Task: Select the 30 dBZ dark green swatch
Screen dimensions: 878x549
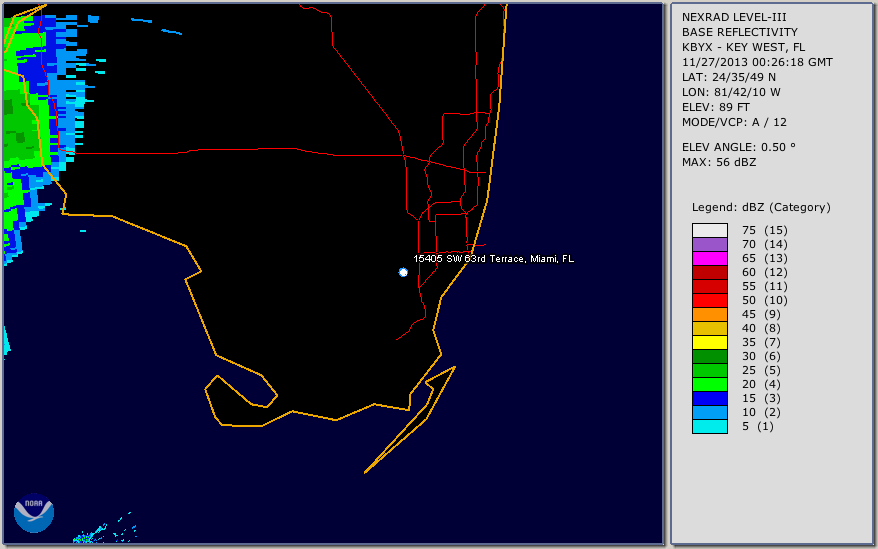Action: point(709,356)
